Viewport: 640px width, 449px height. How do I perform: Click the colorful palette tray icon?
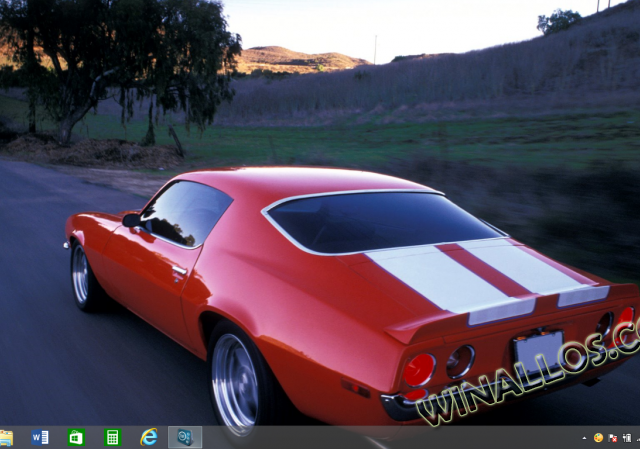coord(598,438)
